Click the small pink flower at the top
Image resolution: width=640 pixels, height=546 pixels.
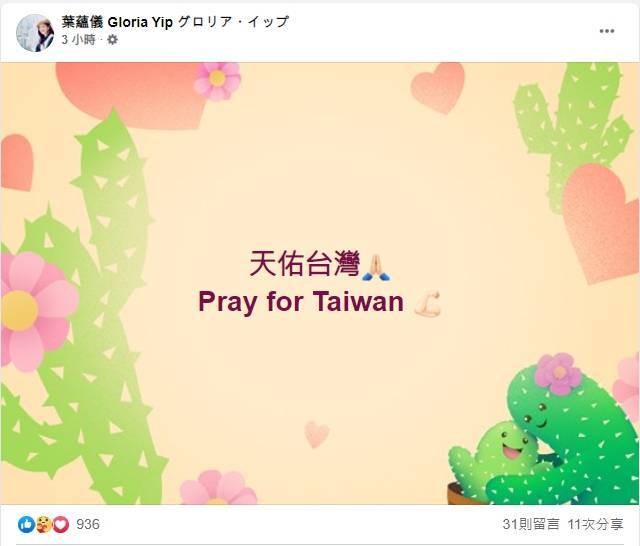[217, 80]
